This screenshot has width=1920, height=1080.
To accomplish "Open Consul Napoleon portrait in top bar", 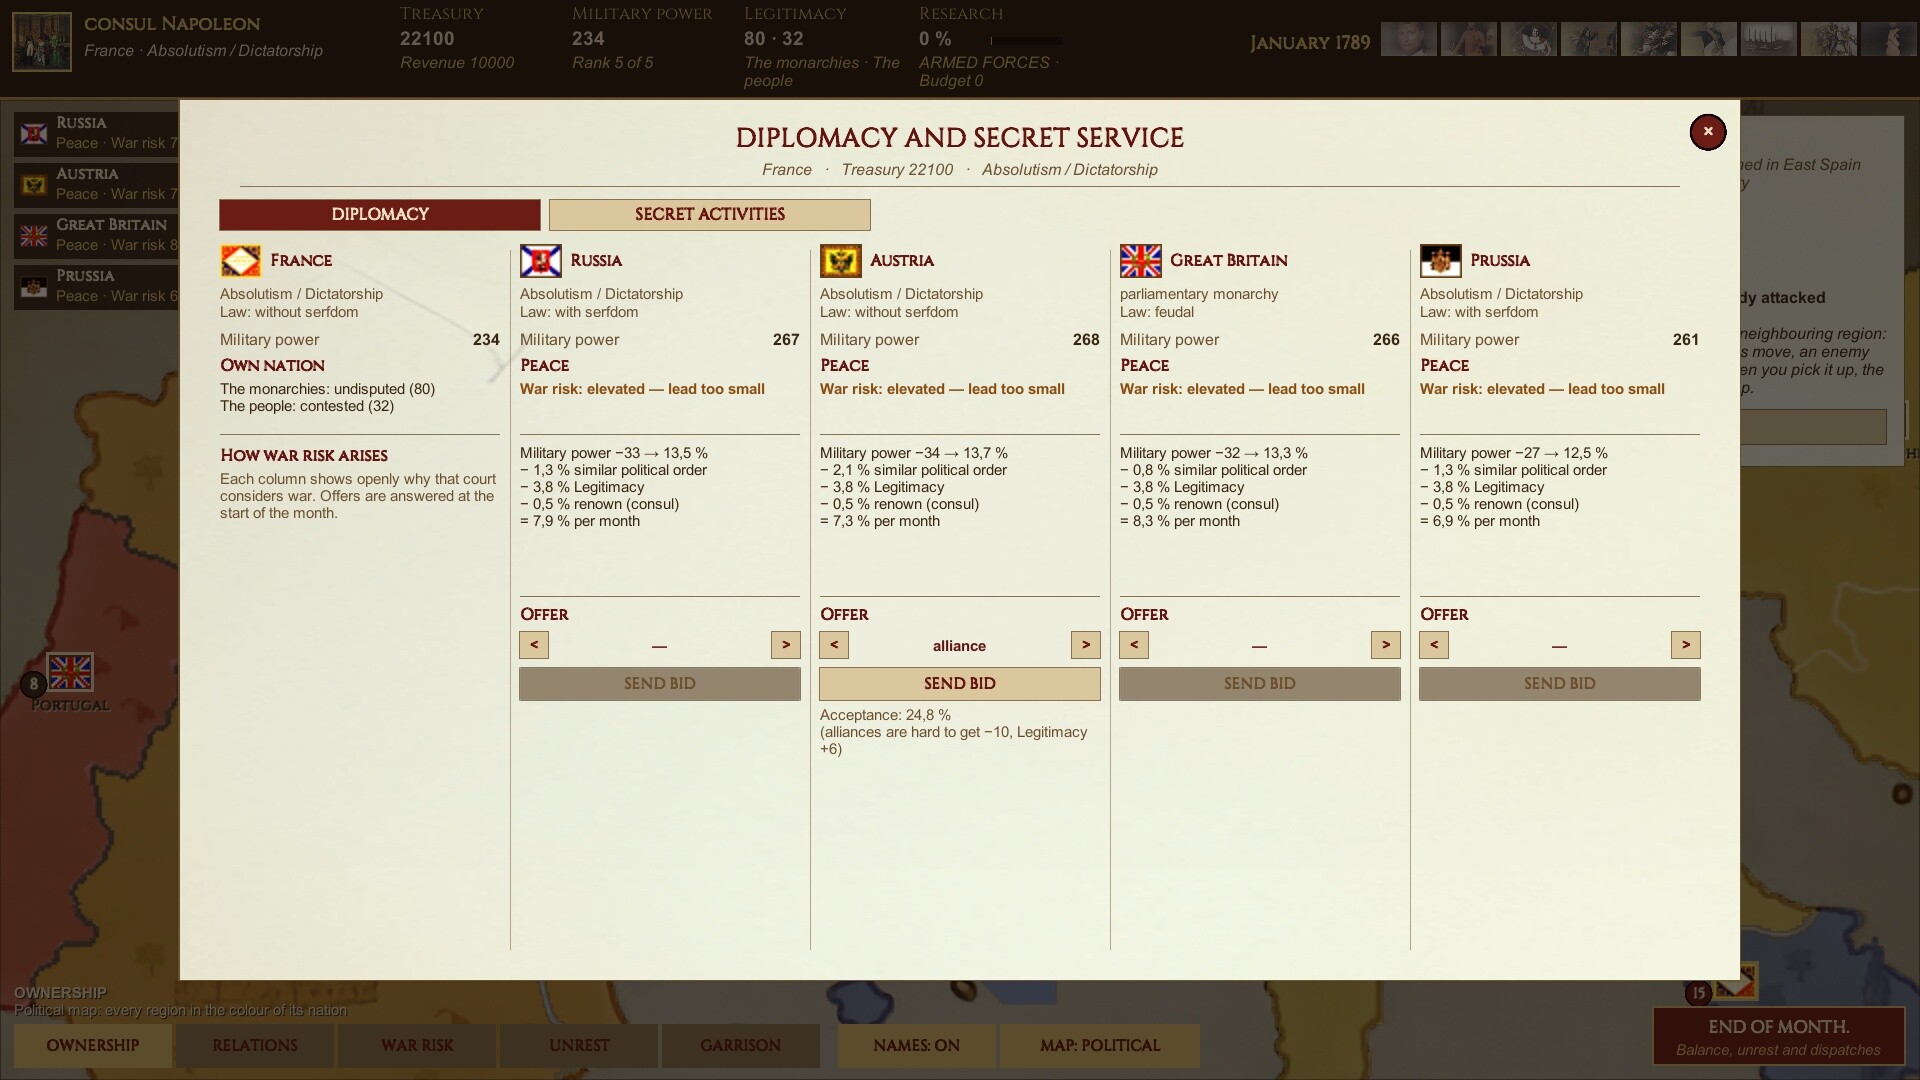I will pyautogui.click(x=42, y=42).
